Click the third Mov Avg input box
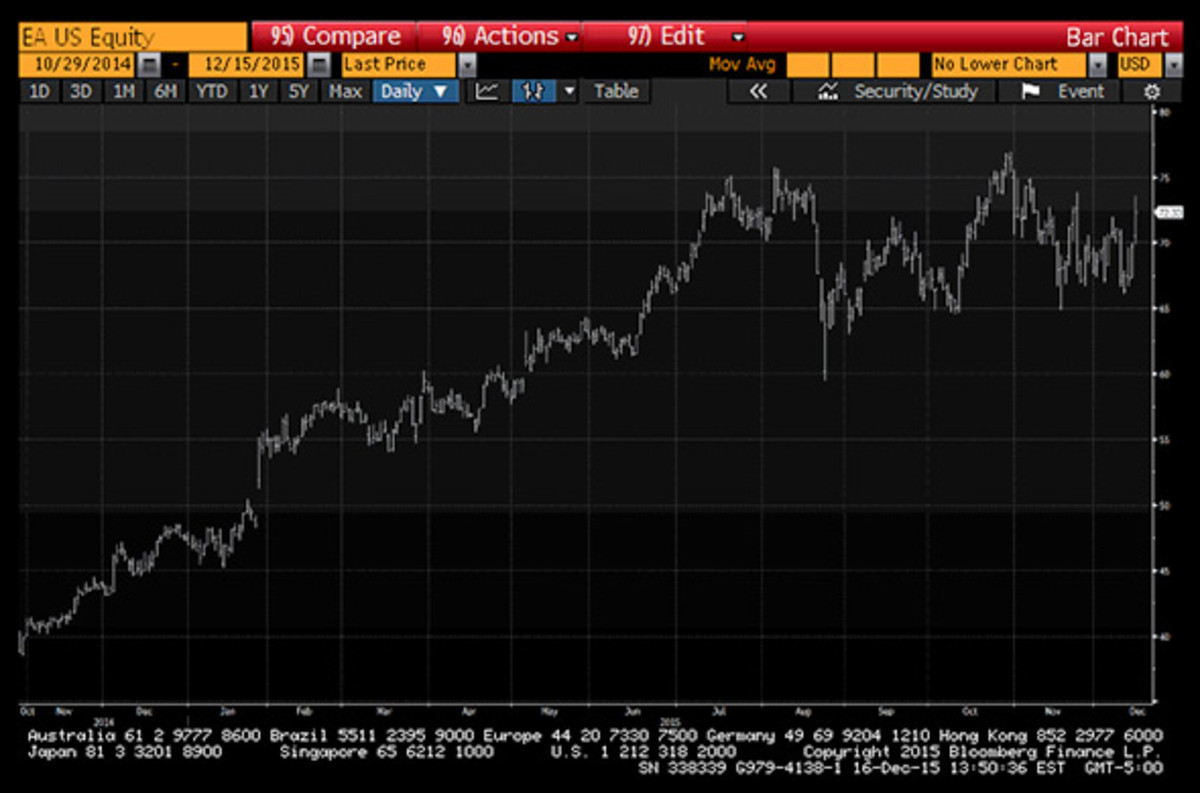Viewport: 1200px width, 793px height. click(x=898, y=65)
